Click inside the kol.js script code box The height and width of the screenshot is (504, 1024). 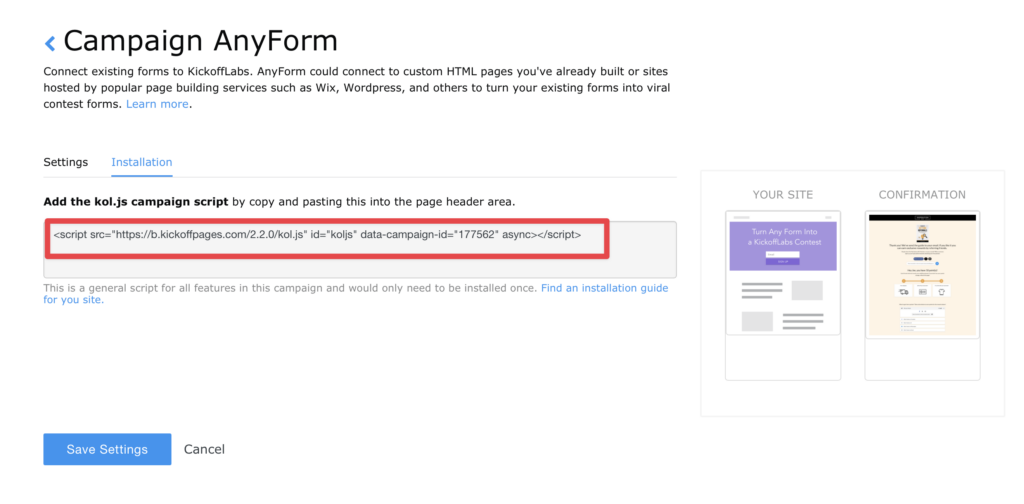click(x=360, y=249)
